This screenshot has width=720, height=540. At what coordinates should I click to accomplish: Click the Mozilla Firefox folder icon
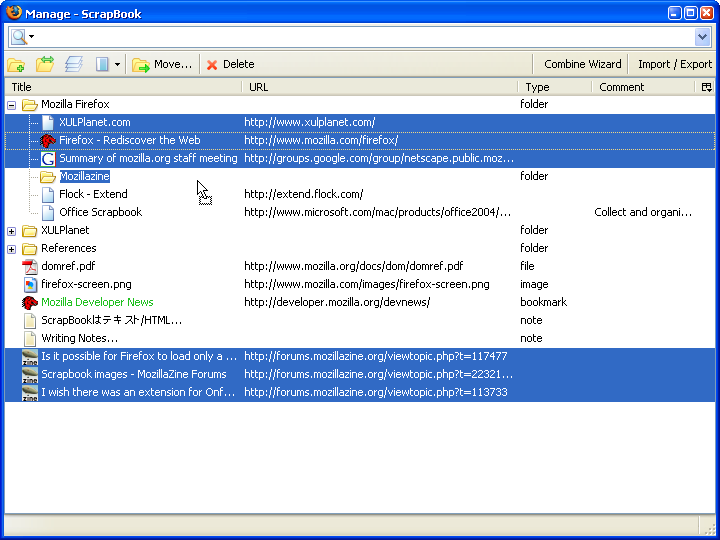click(x=30, y=105)
